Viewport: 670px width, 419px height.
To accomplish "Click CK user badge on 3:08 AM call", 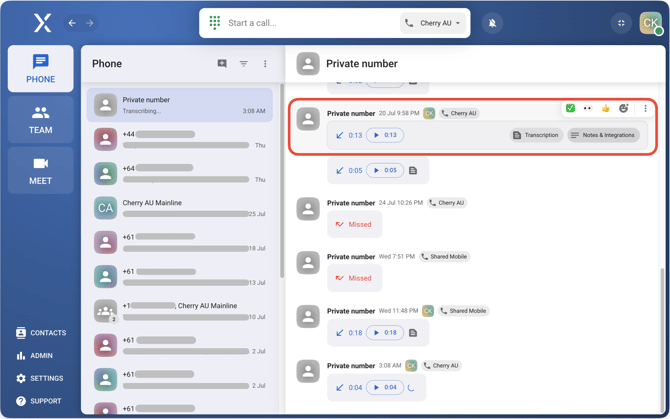I will click(411, 366).
